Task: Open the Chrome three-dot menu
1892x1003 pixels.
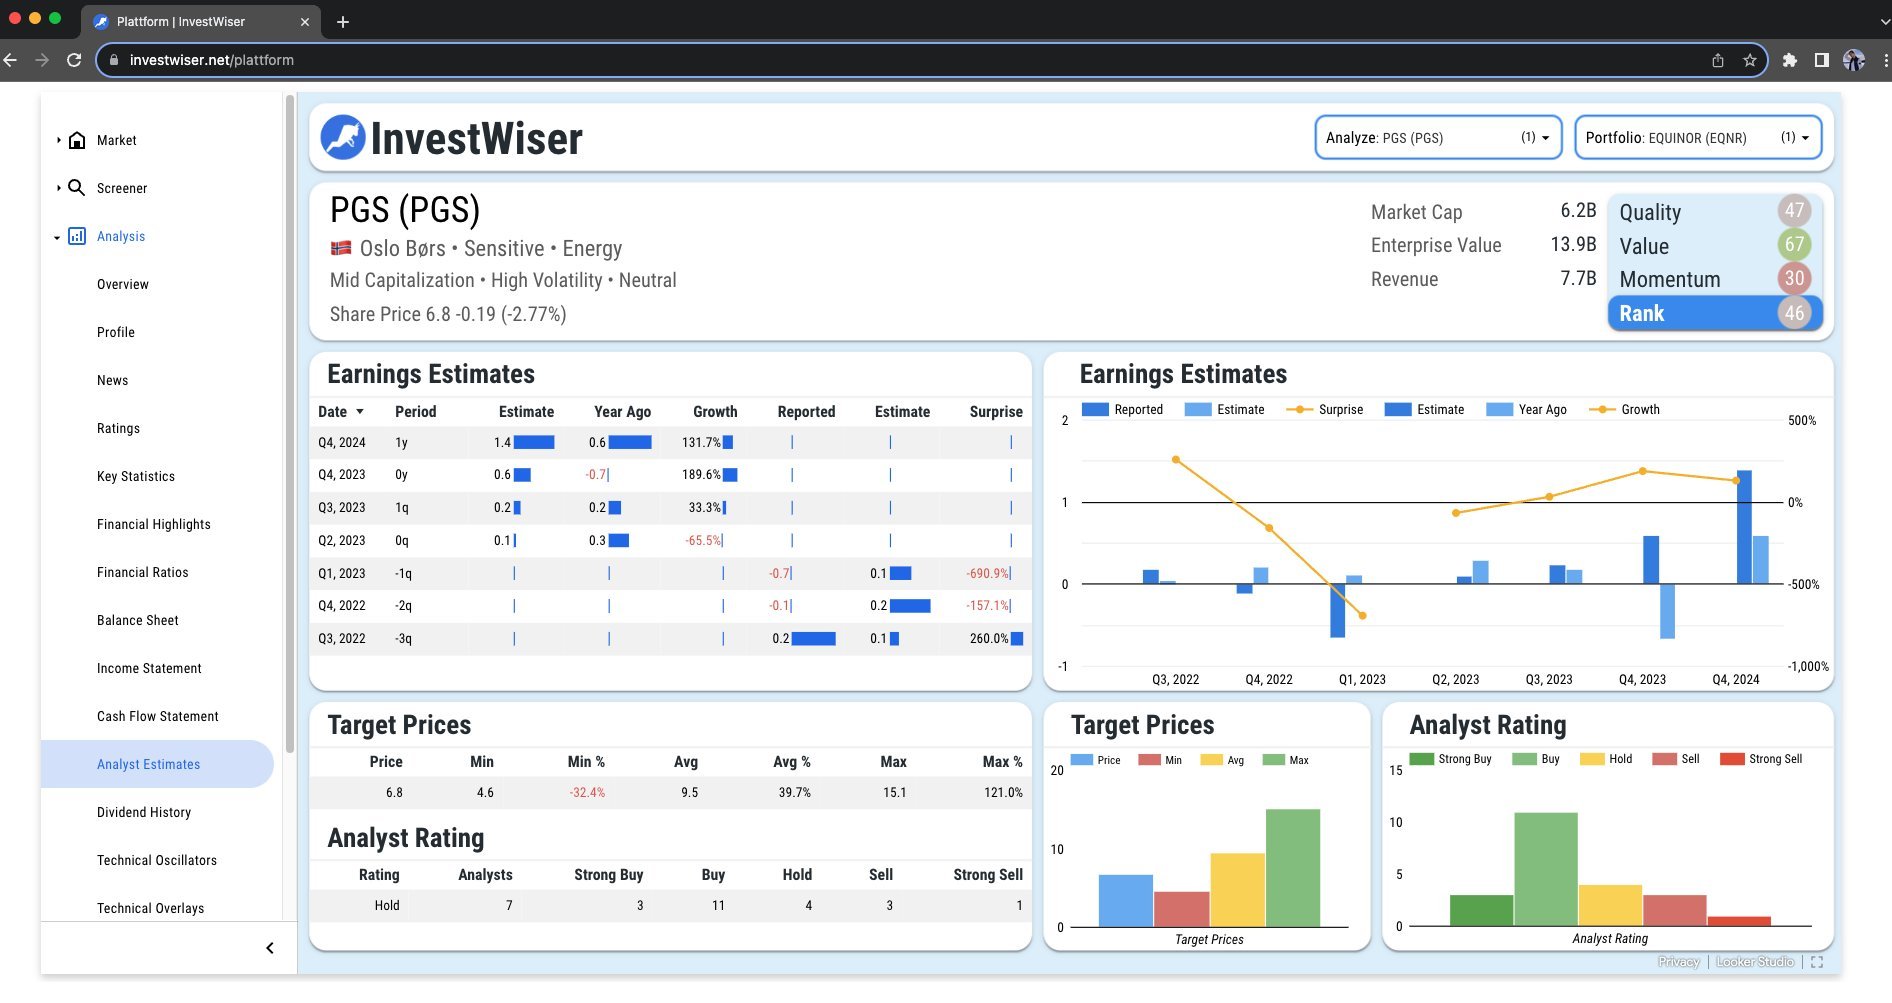Action: pyautogui.click(x=1885, y=60)
